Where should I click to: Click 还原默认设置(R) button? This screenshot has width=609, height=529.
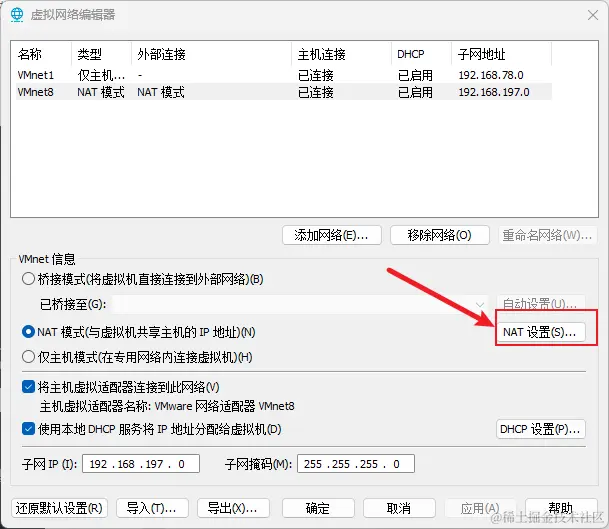(59, 508)
